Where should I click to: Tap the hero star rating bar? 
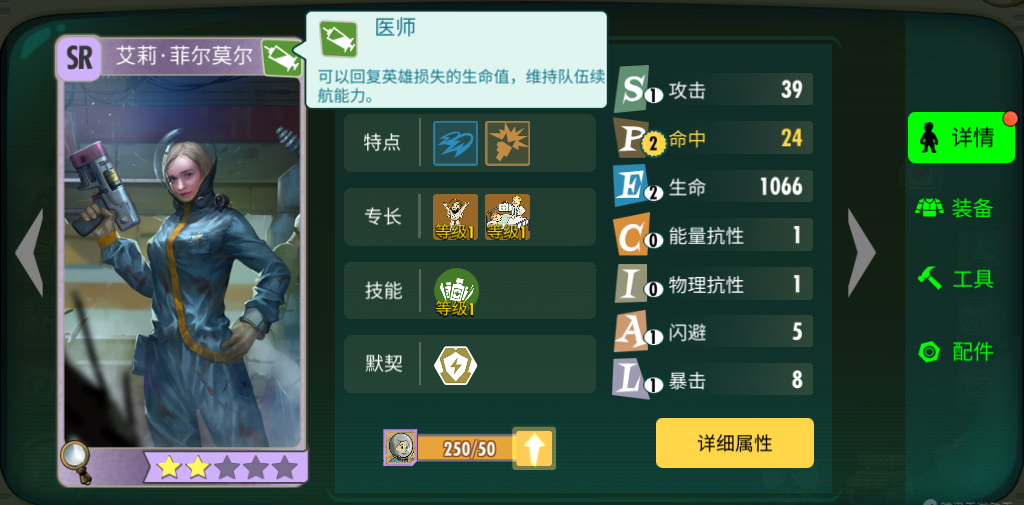226,467
